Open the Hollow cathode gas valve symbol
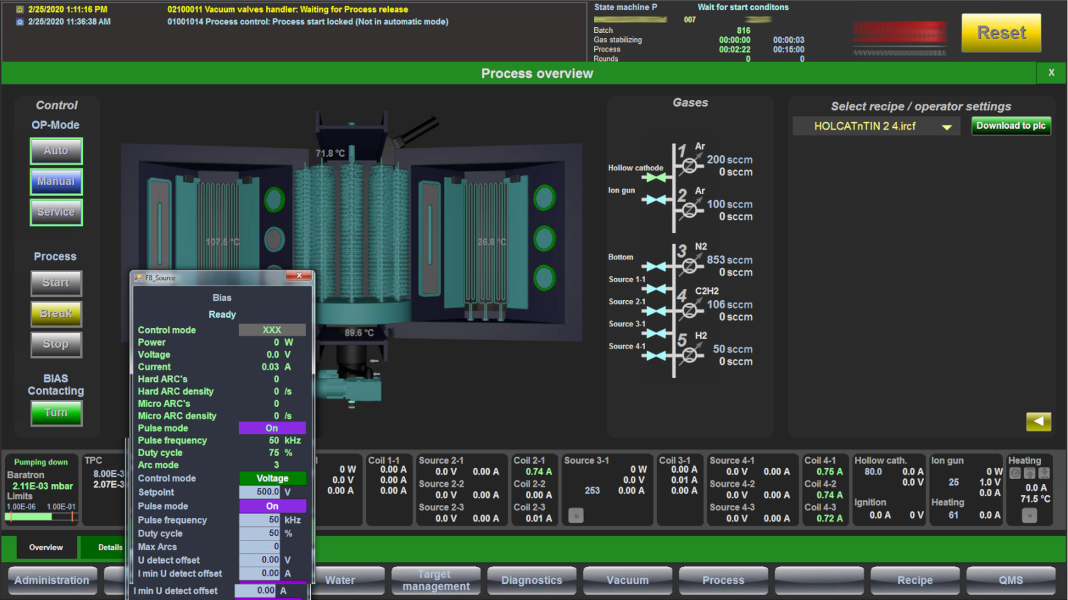 coord(654,177)
